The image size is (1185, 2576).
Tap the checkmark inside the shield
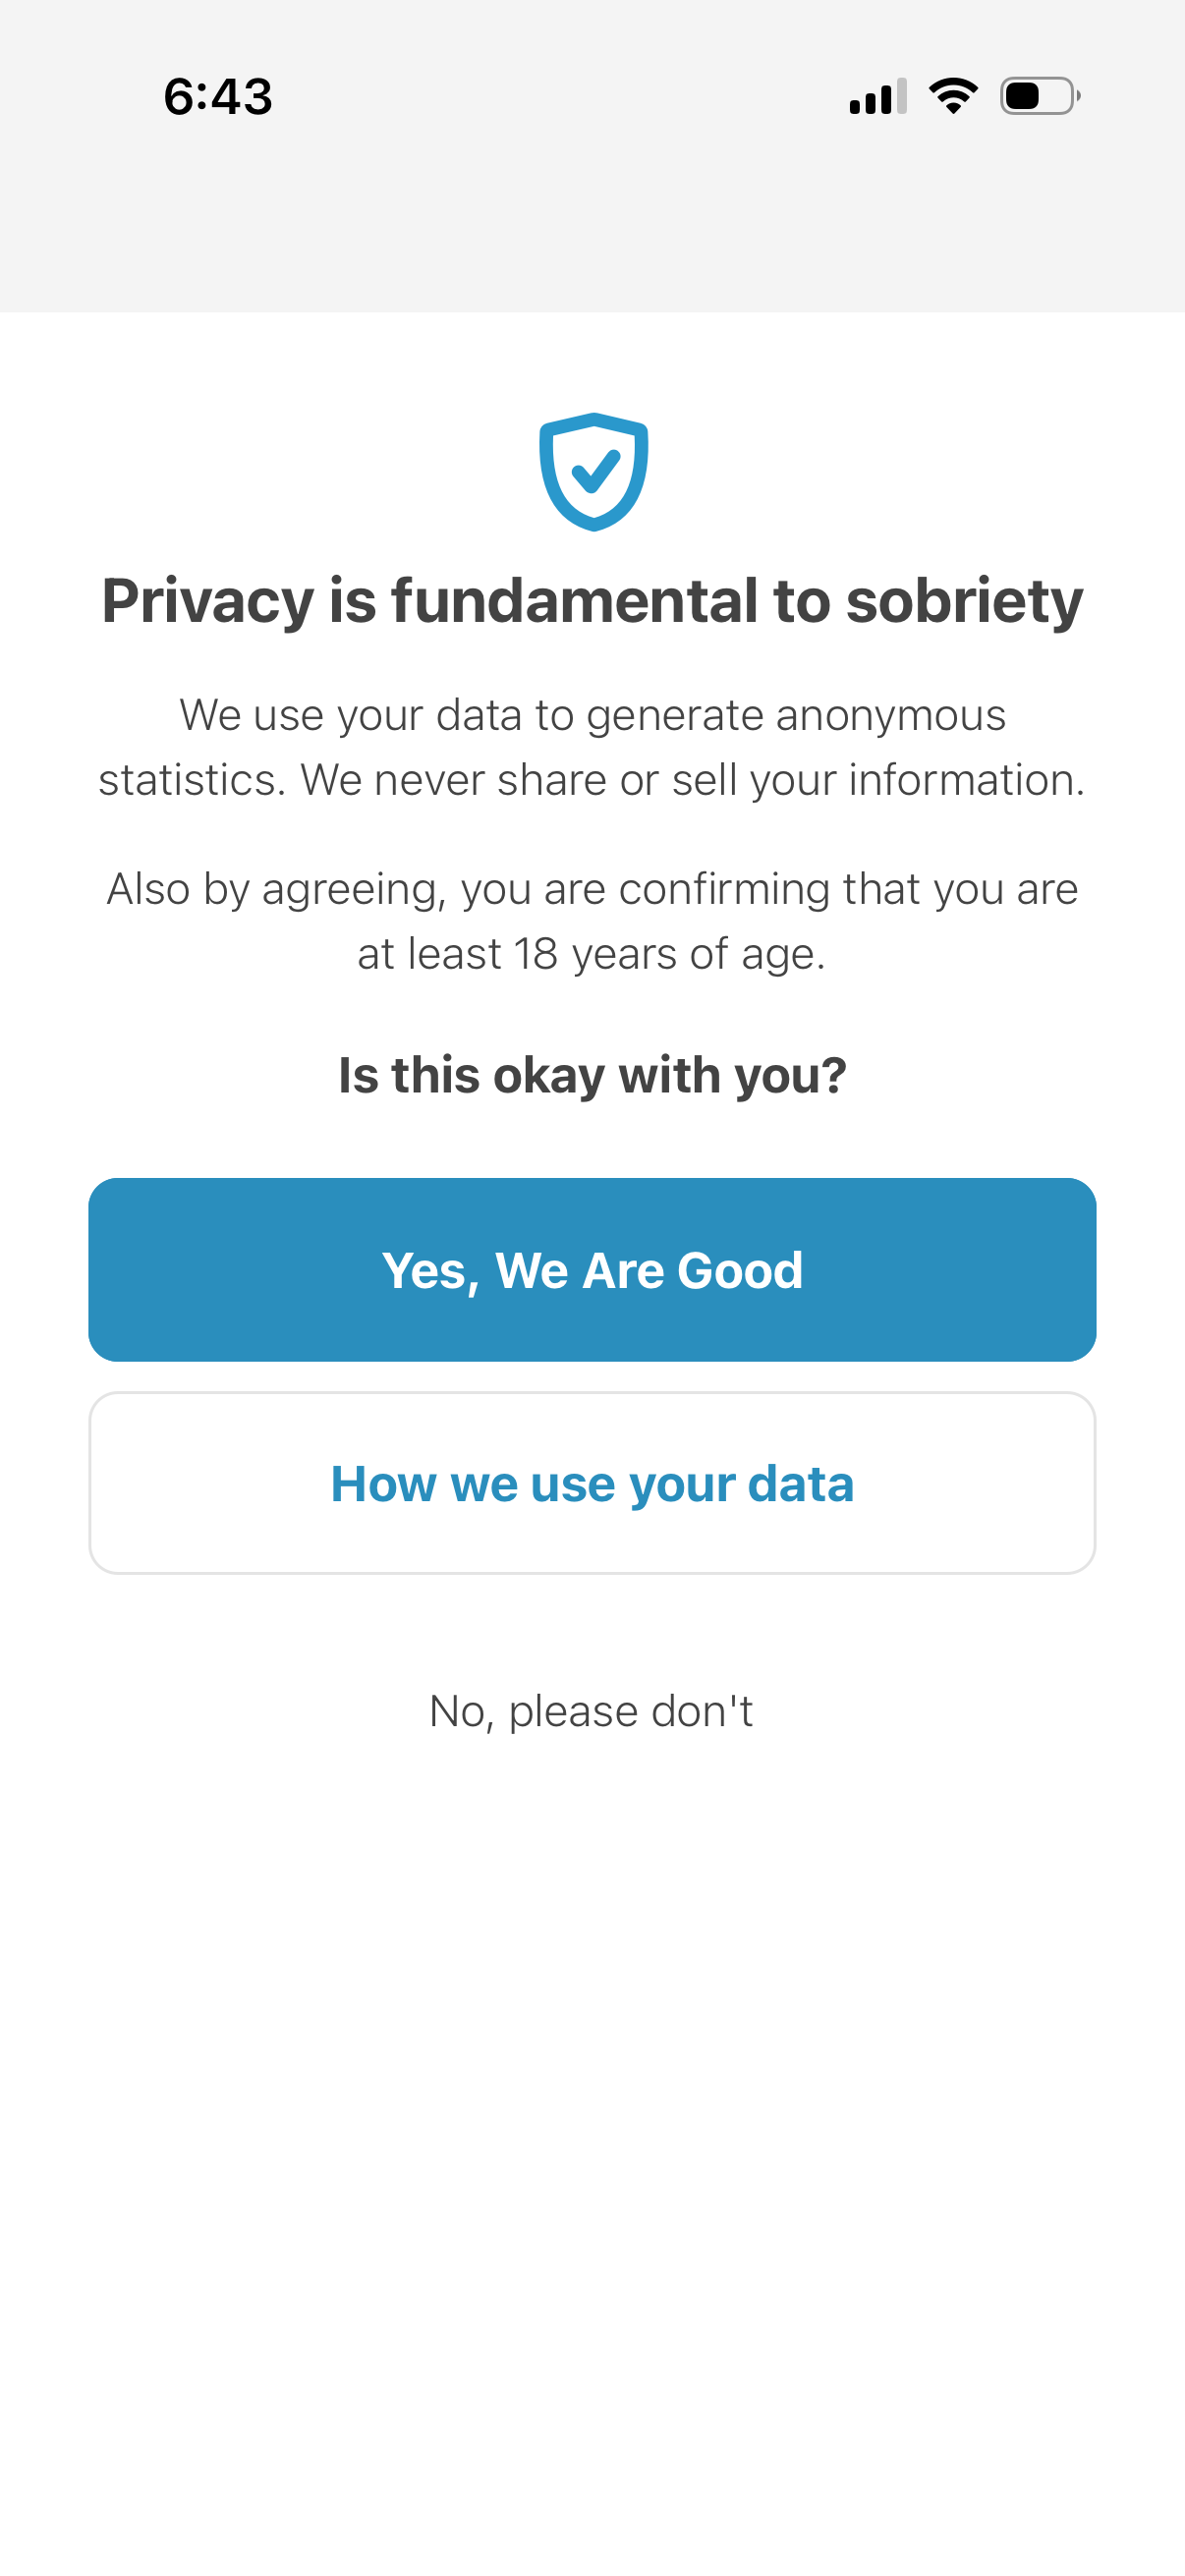(x=595, y=469)
